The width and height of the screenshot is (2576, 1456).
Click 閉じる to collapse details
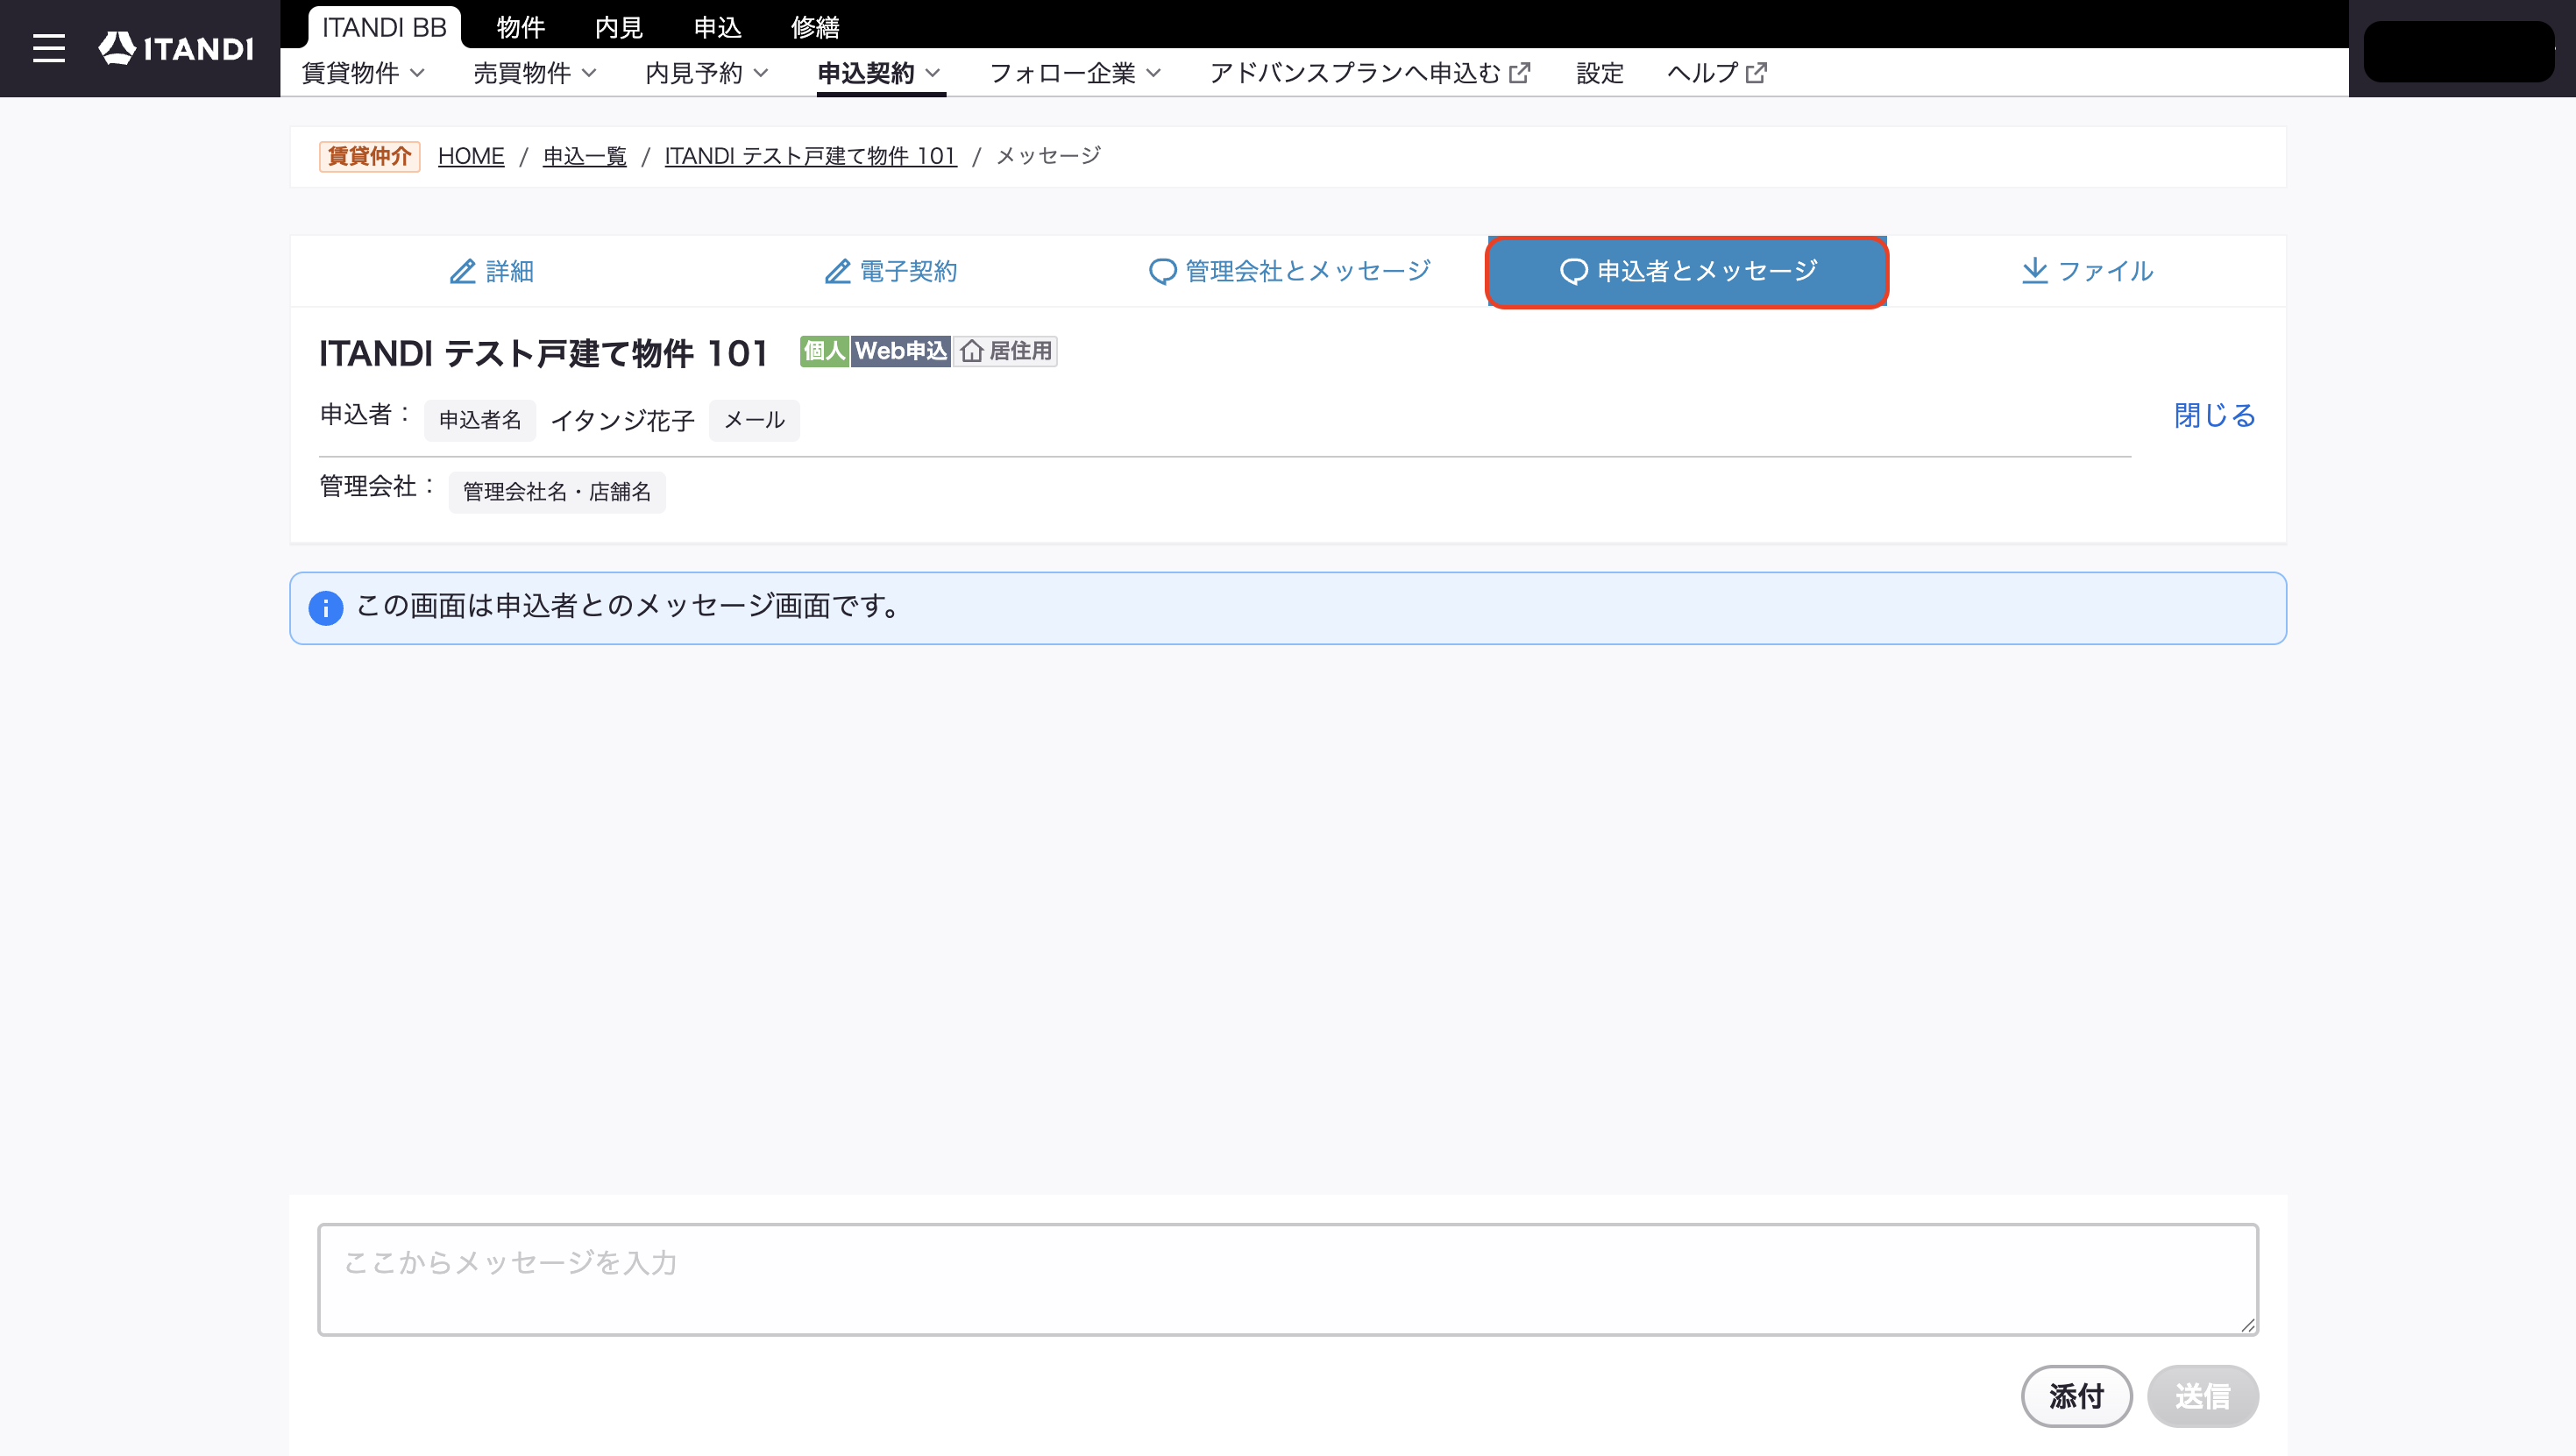click(x=2215, y=415)
